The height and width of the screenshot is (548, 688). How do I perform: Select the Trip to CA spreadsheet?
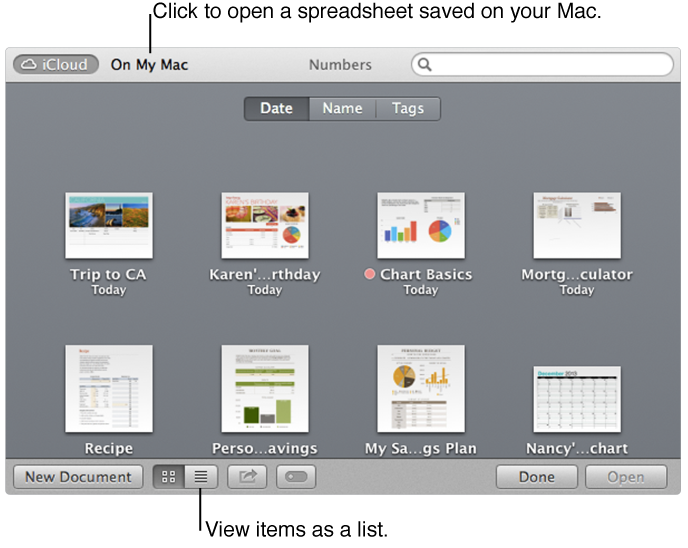109,225
